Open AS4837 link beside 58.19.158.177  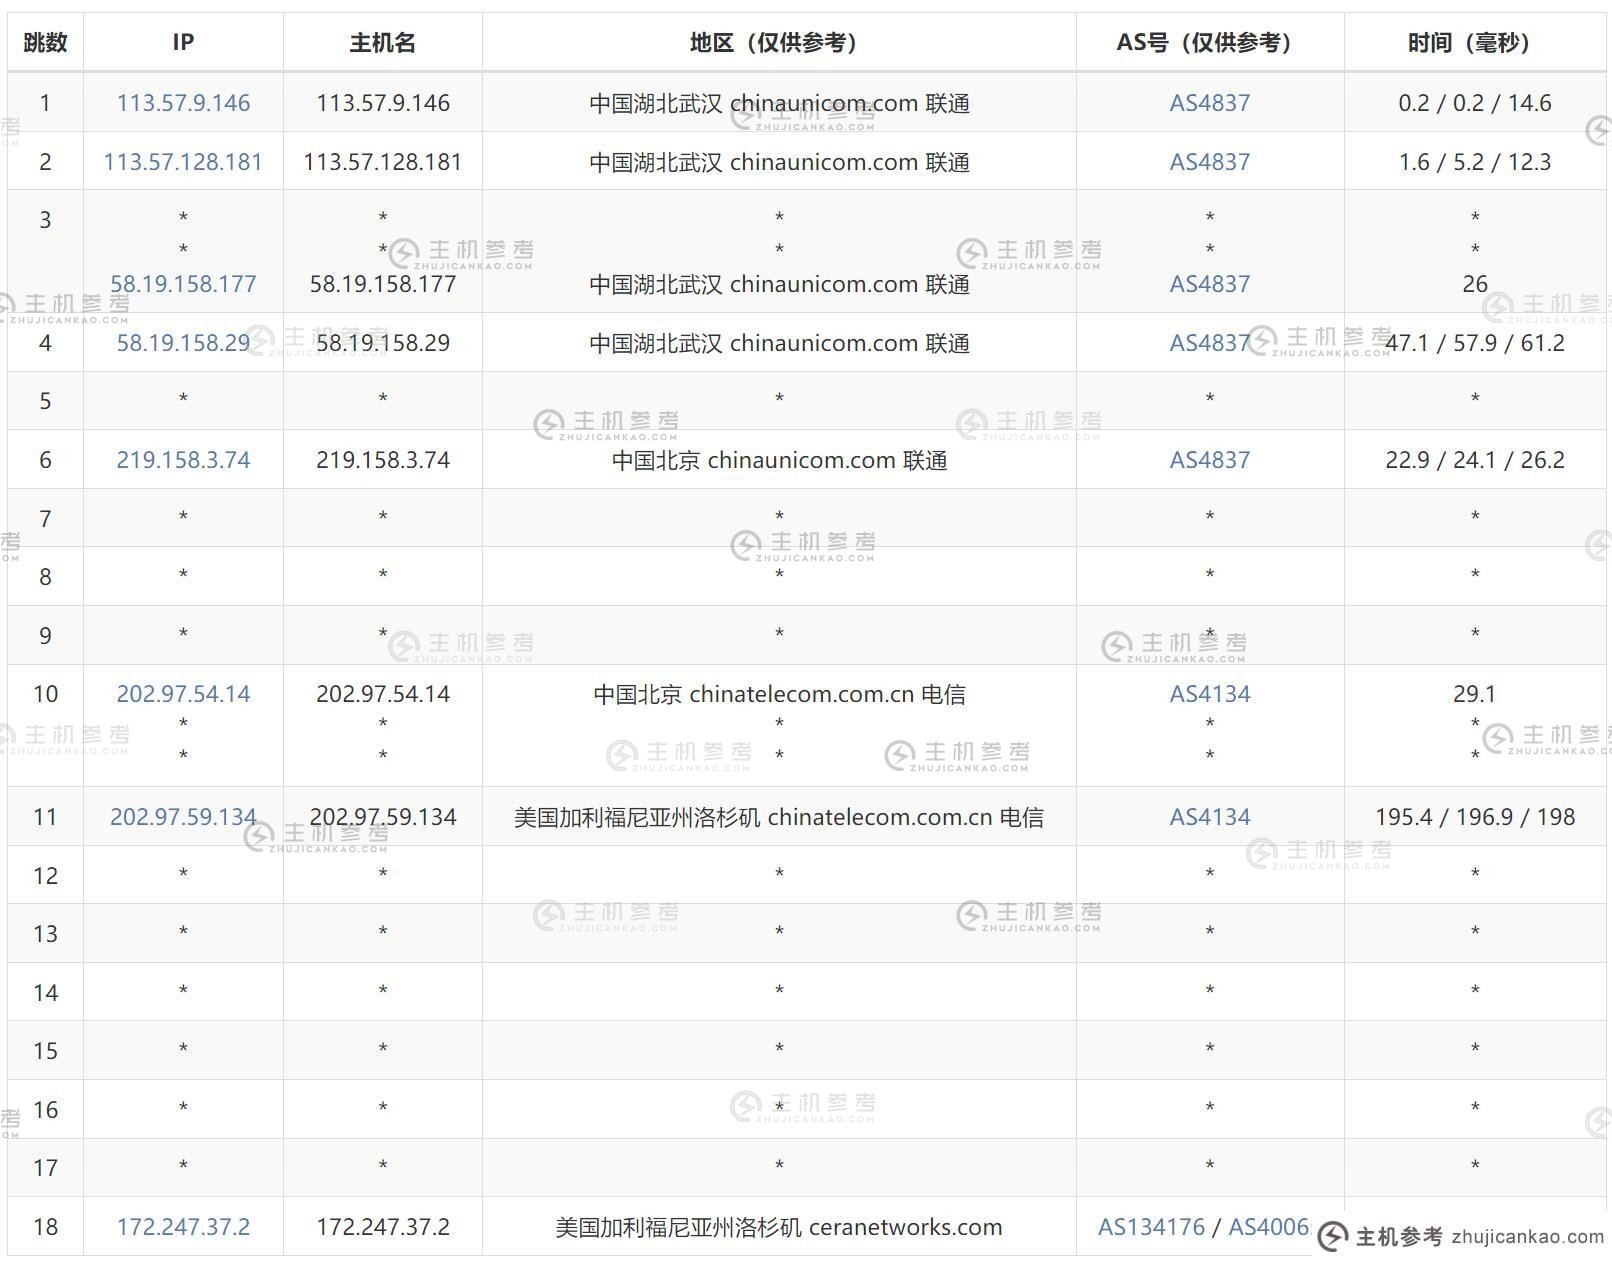pos(1210,284)
